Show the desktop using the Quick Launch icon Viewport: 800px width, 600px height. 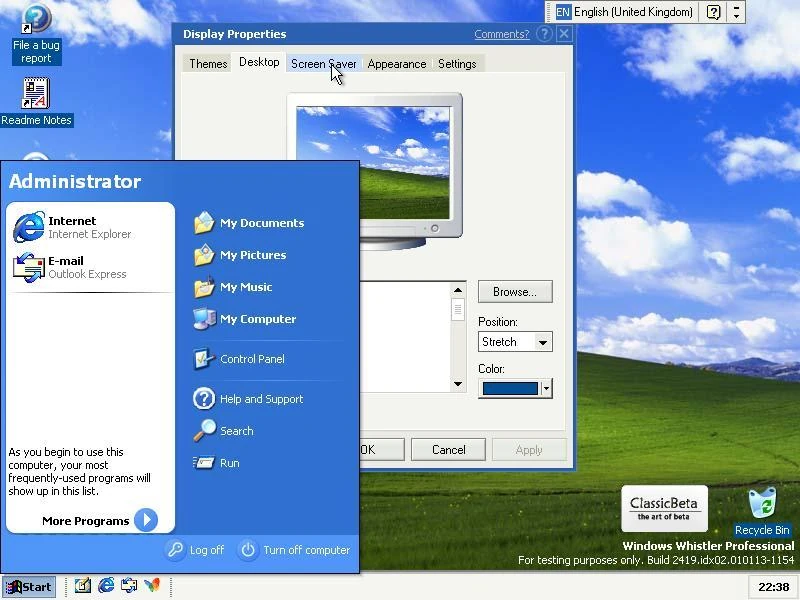coord(80,587)
